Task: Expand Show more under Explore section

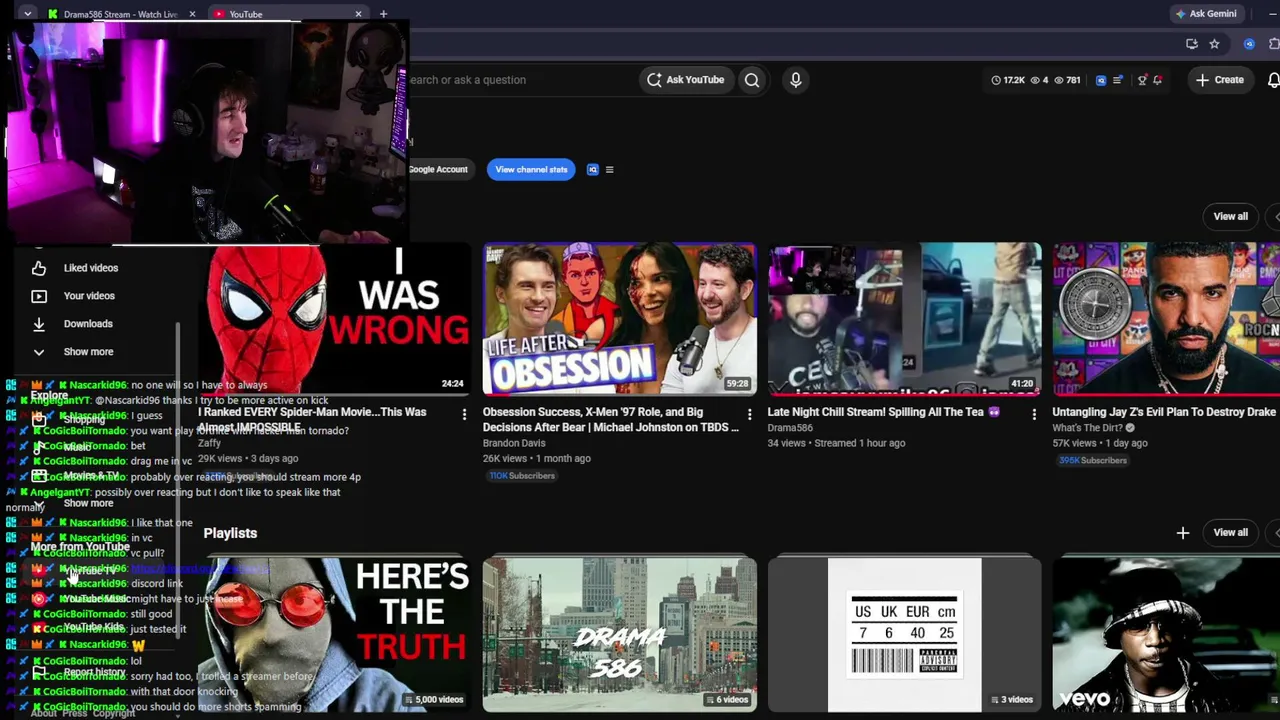Action: pyautogui.click(x=88, y=503)
